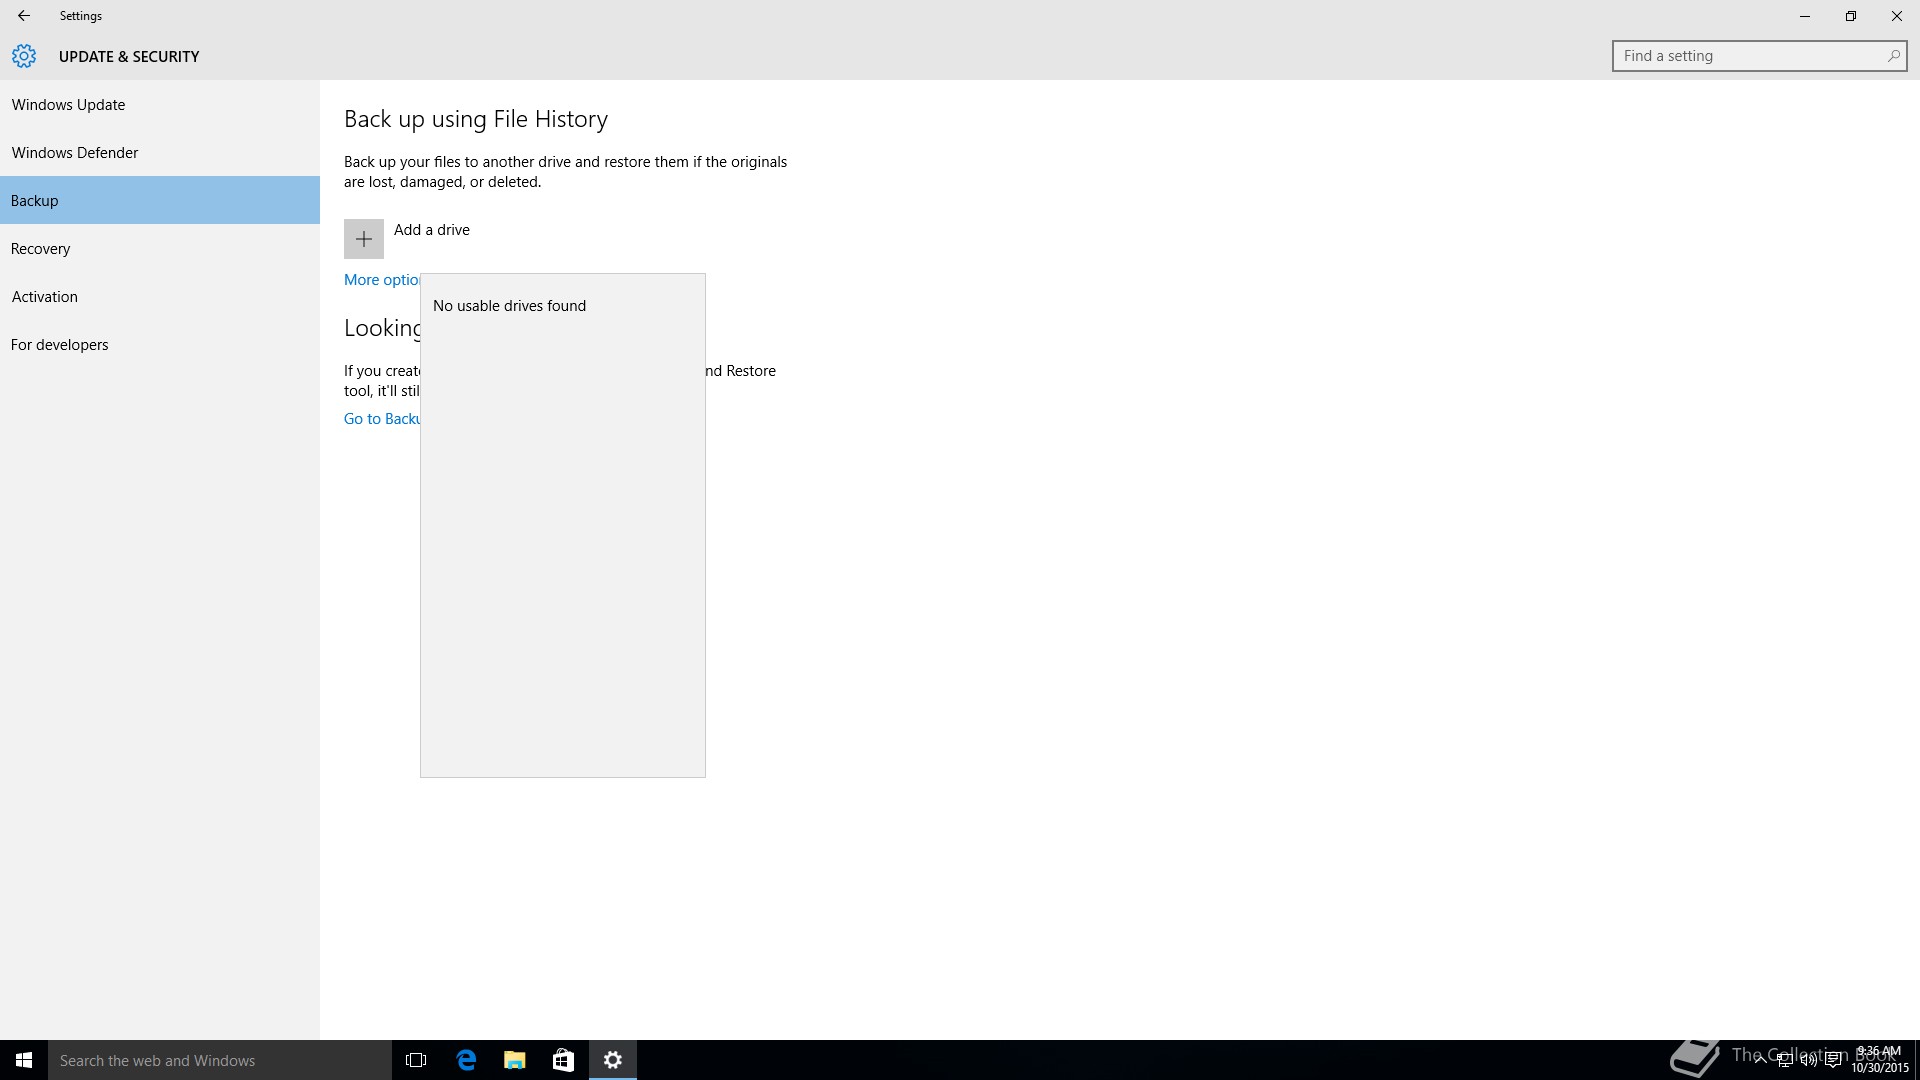Open File Explorer from the taskbar
This screenshot has width=1920, height=1080.
515,1060
